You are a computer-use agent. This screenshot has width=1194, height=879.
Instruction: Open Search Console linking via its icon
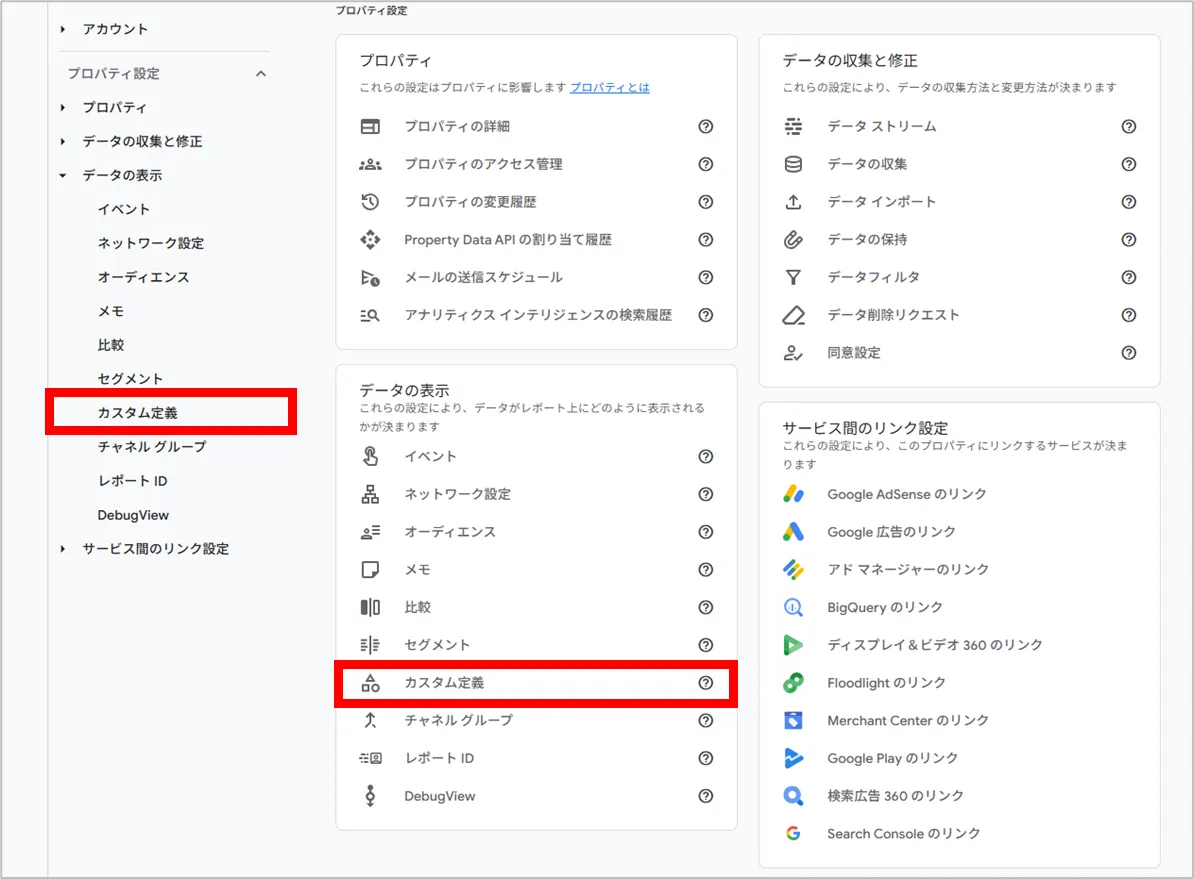coord(793,833)
